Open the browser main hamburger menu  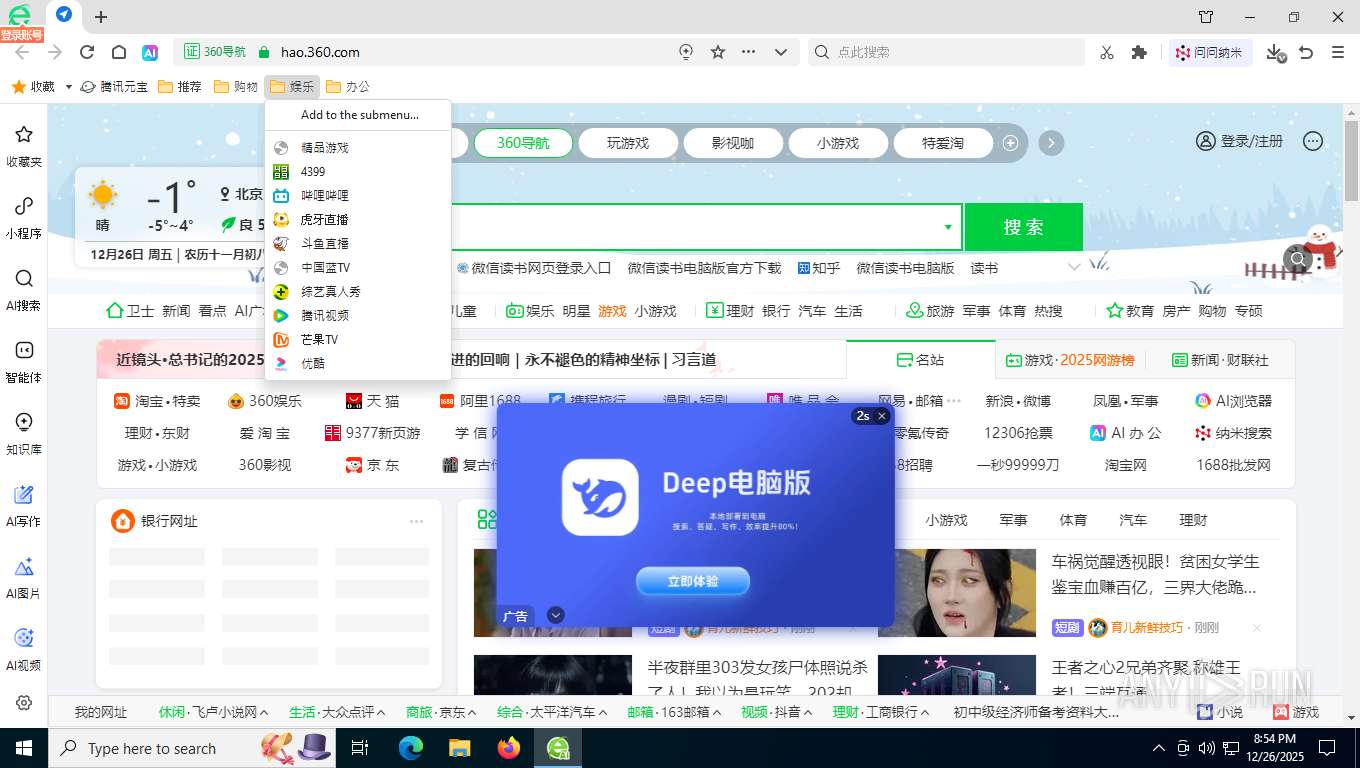(1338, 52)
